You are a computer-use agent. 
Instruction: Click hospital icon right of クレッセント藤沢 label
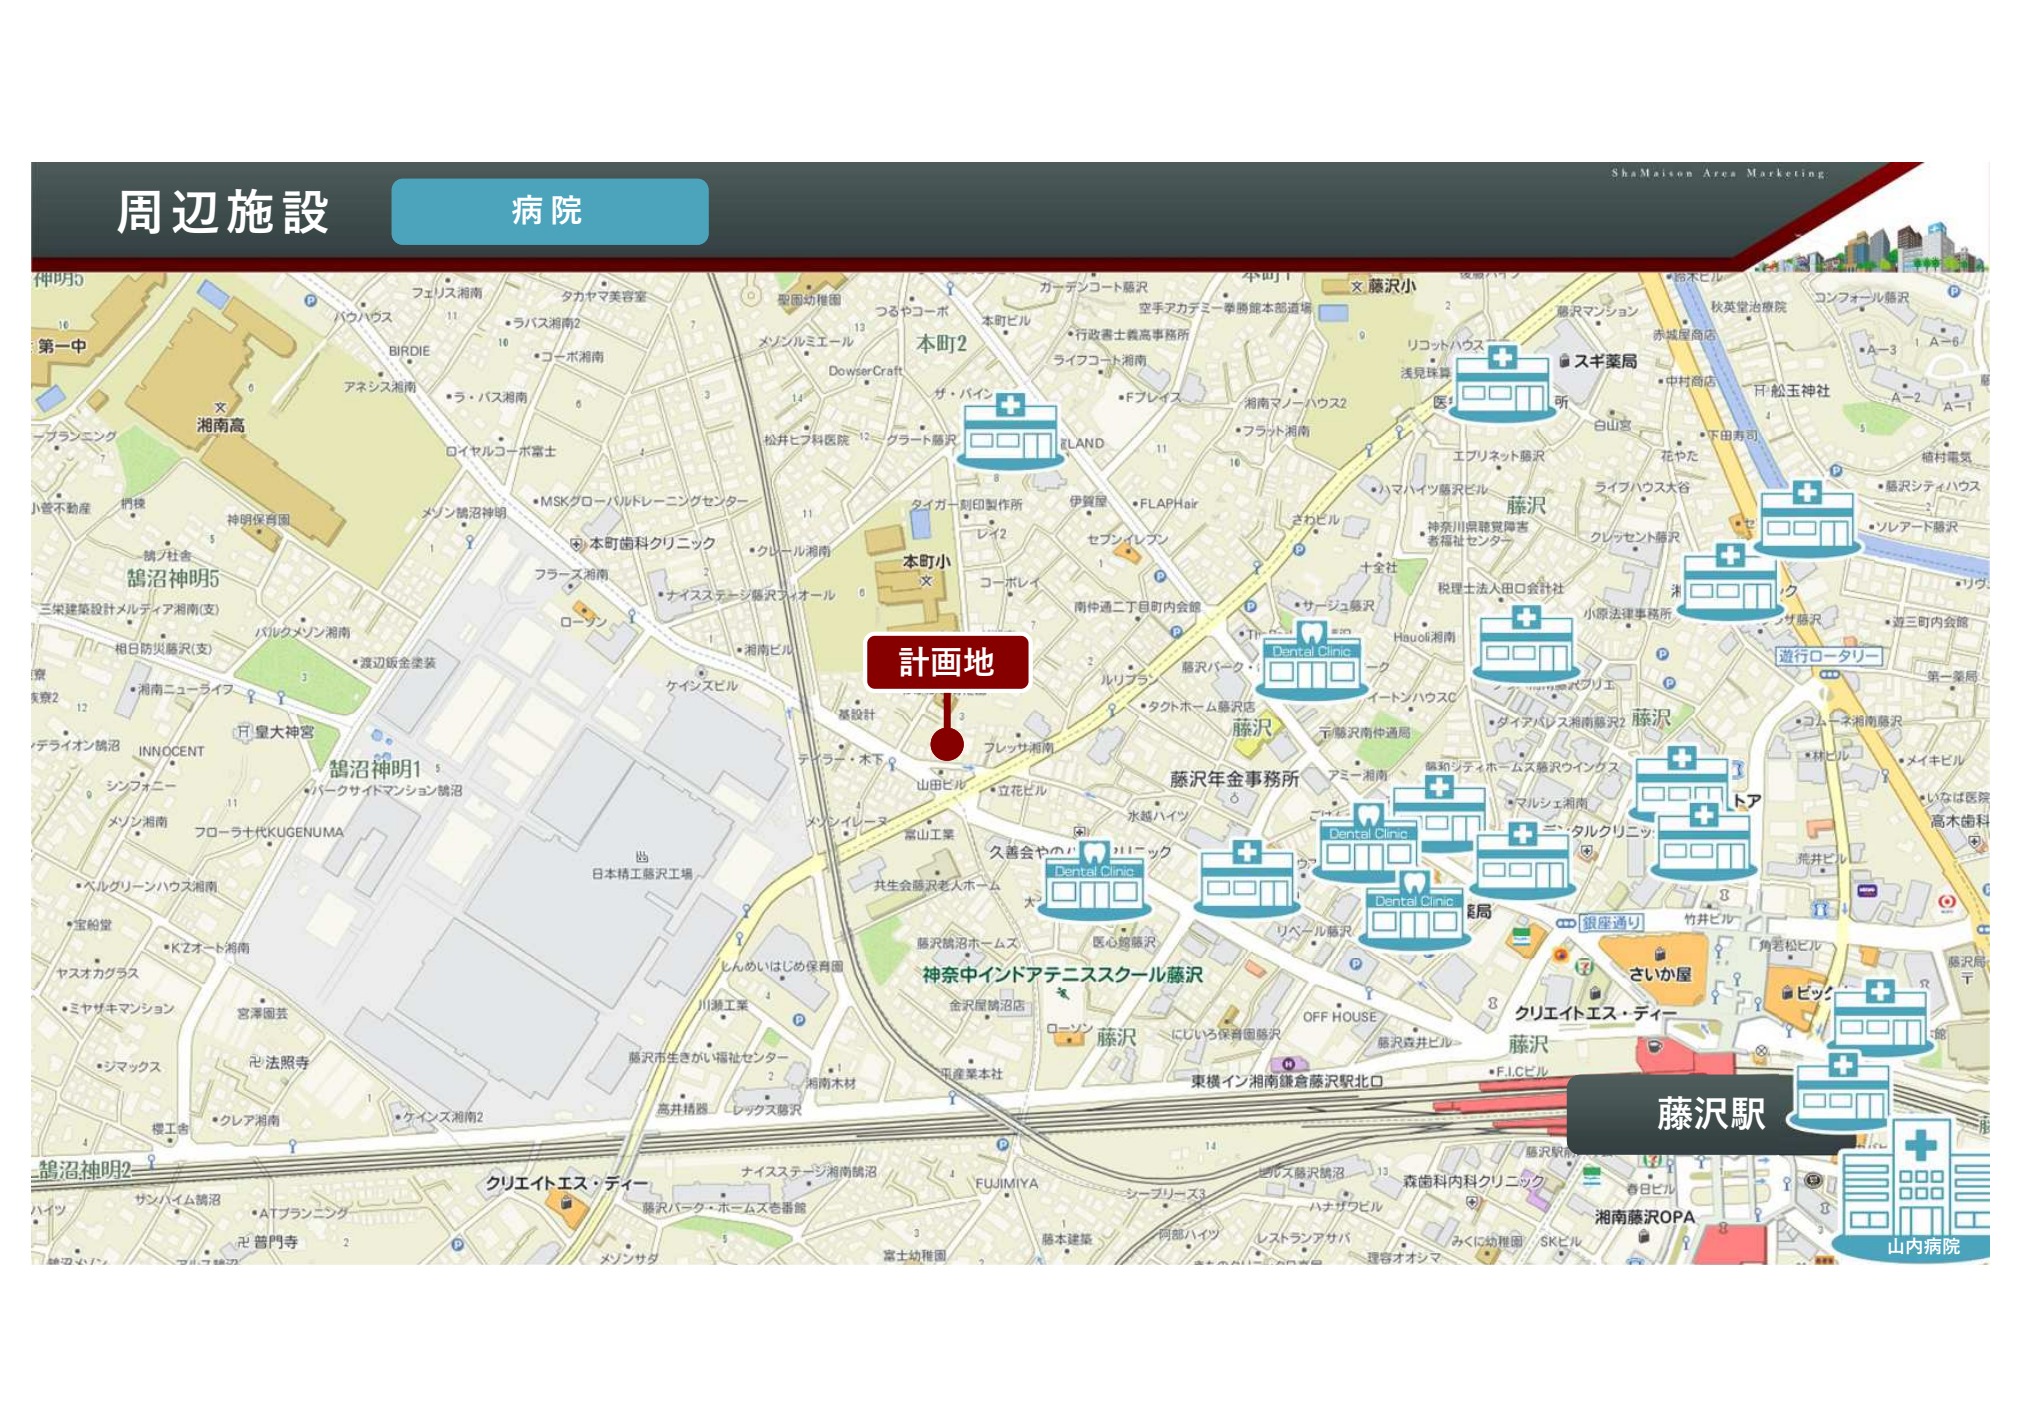pos(1731,582)
